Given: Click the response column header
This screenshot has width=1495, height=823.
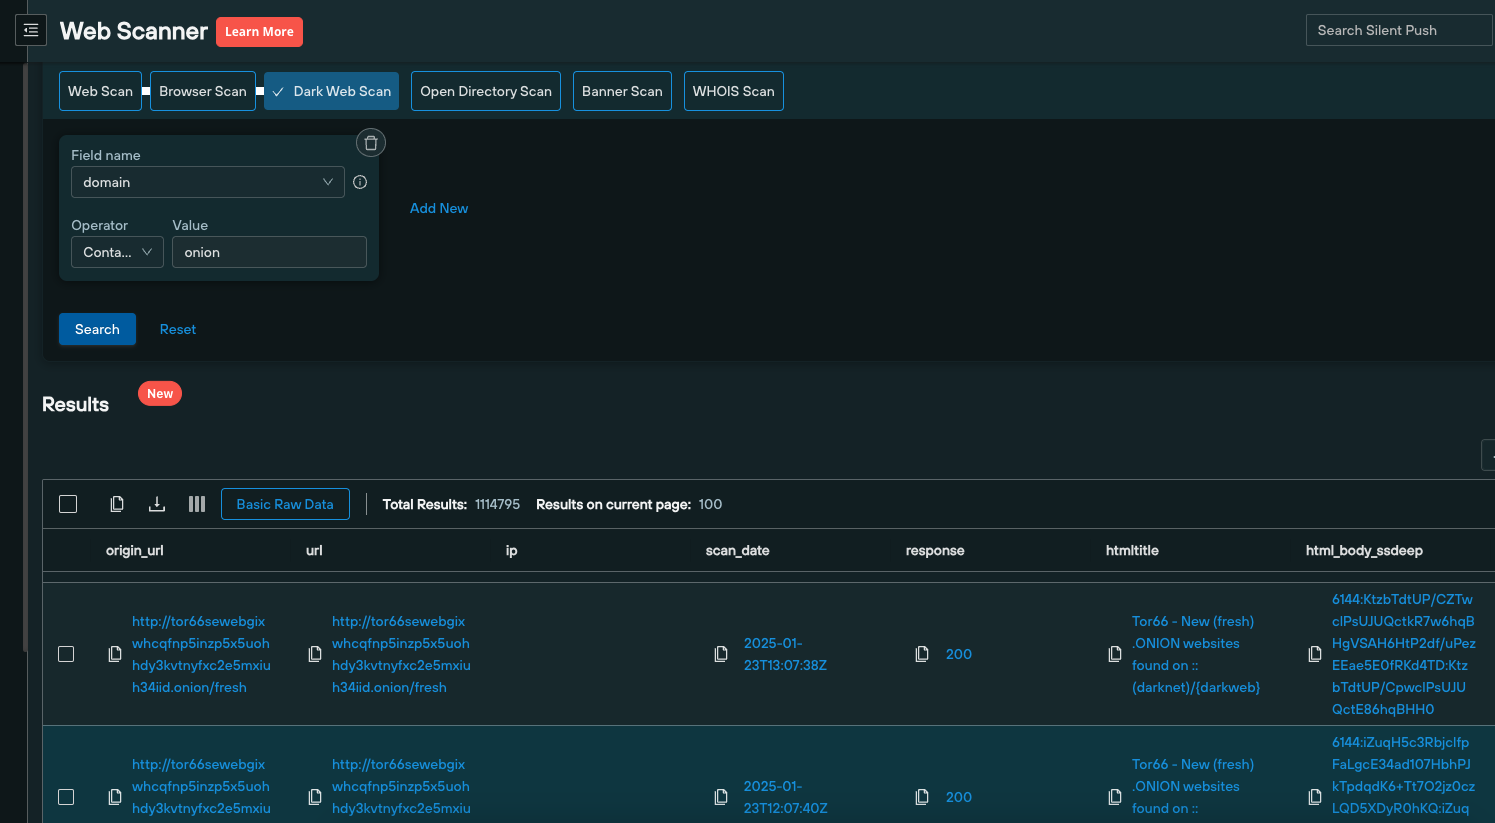Looking at the screenshot, I should click(935, 550).
